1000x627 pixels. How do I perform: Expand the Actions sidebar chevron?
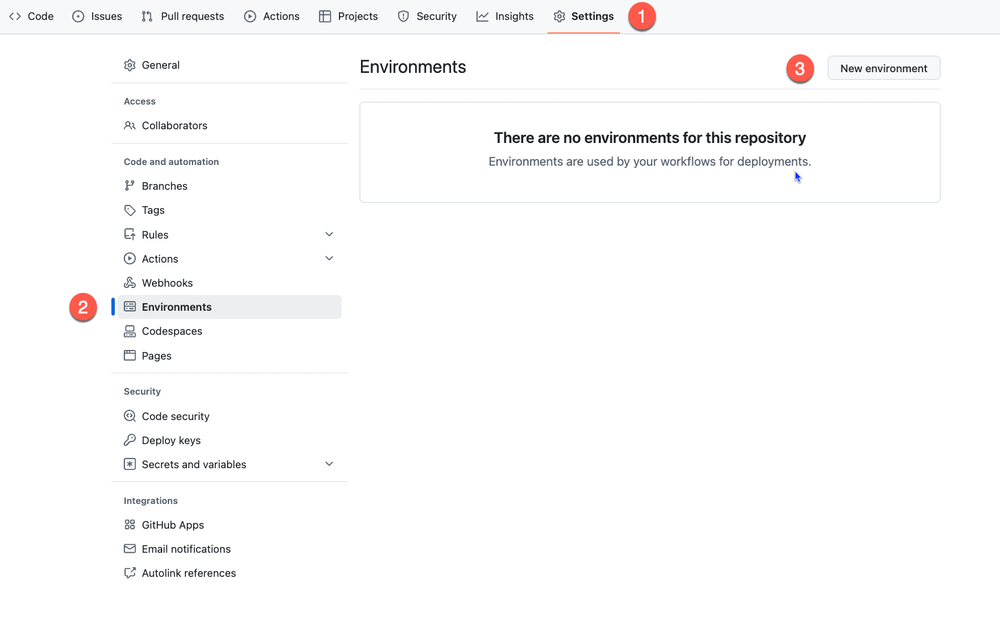tap(329, 258)
